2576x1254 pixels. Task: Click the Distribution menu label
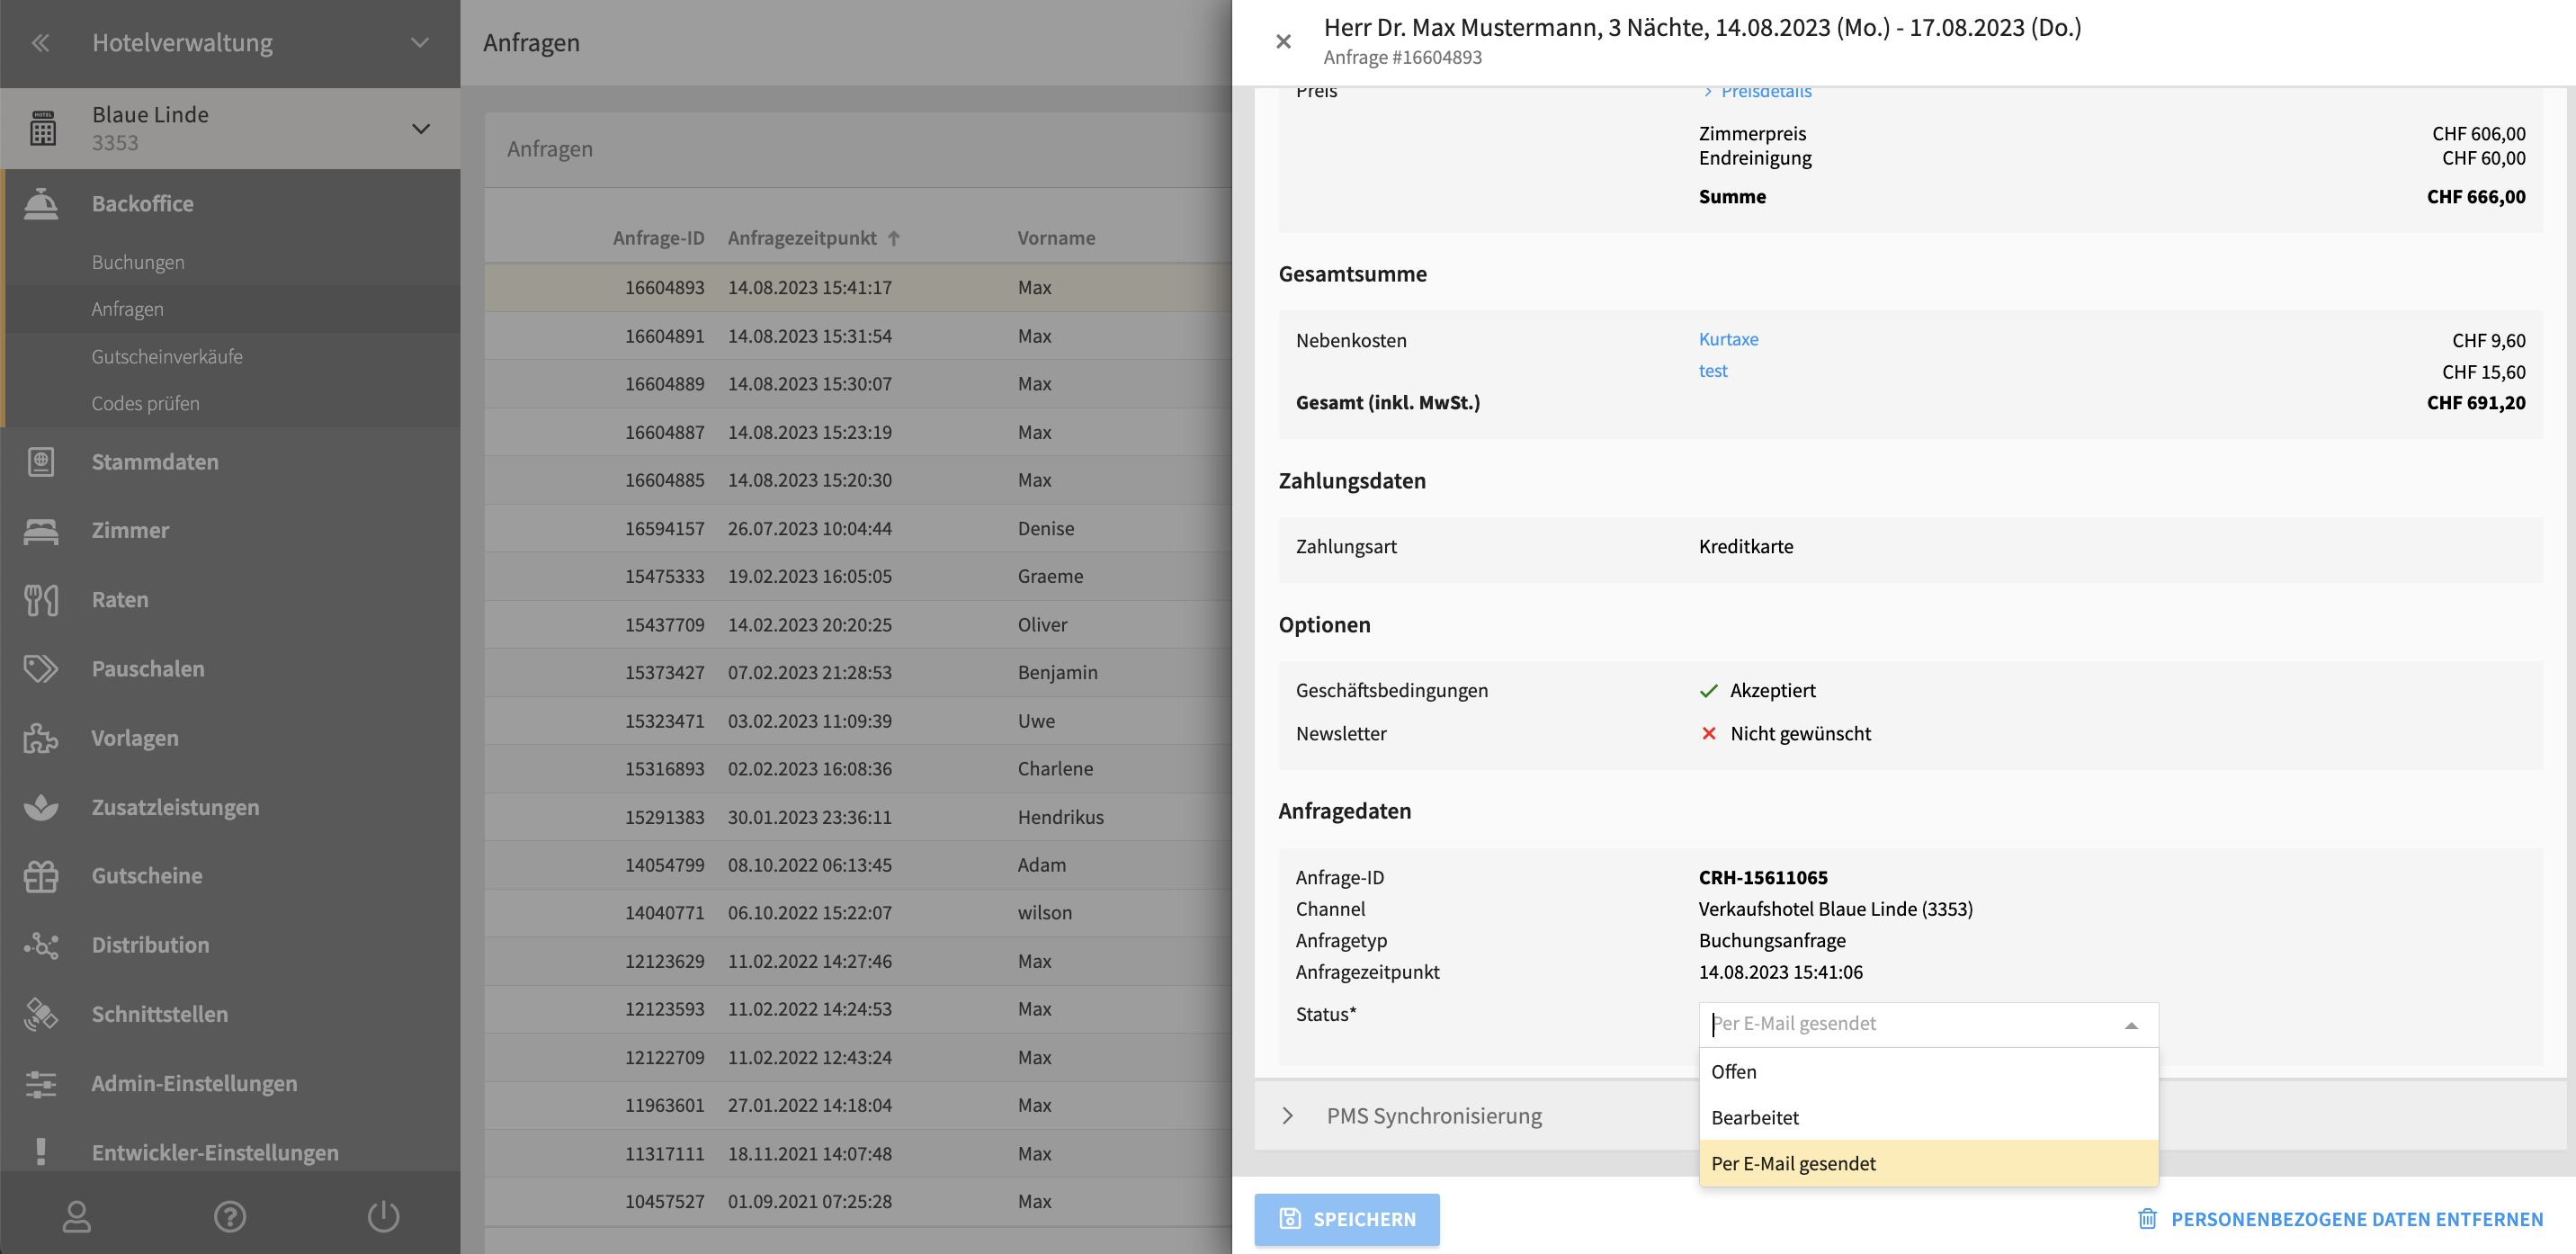(150, 945)
